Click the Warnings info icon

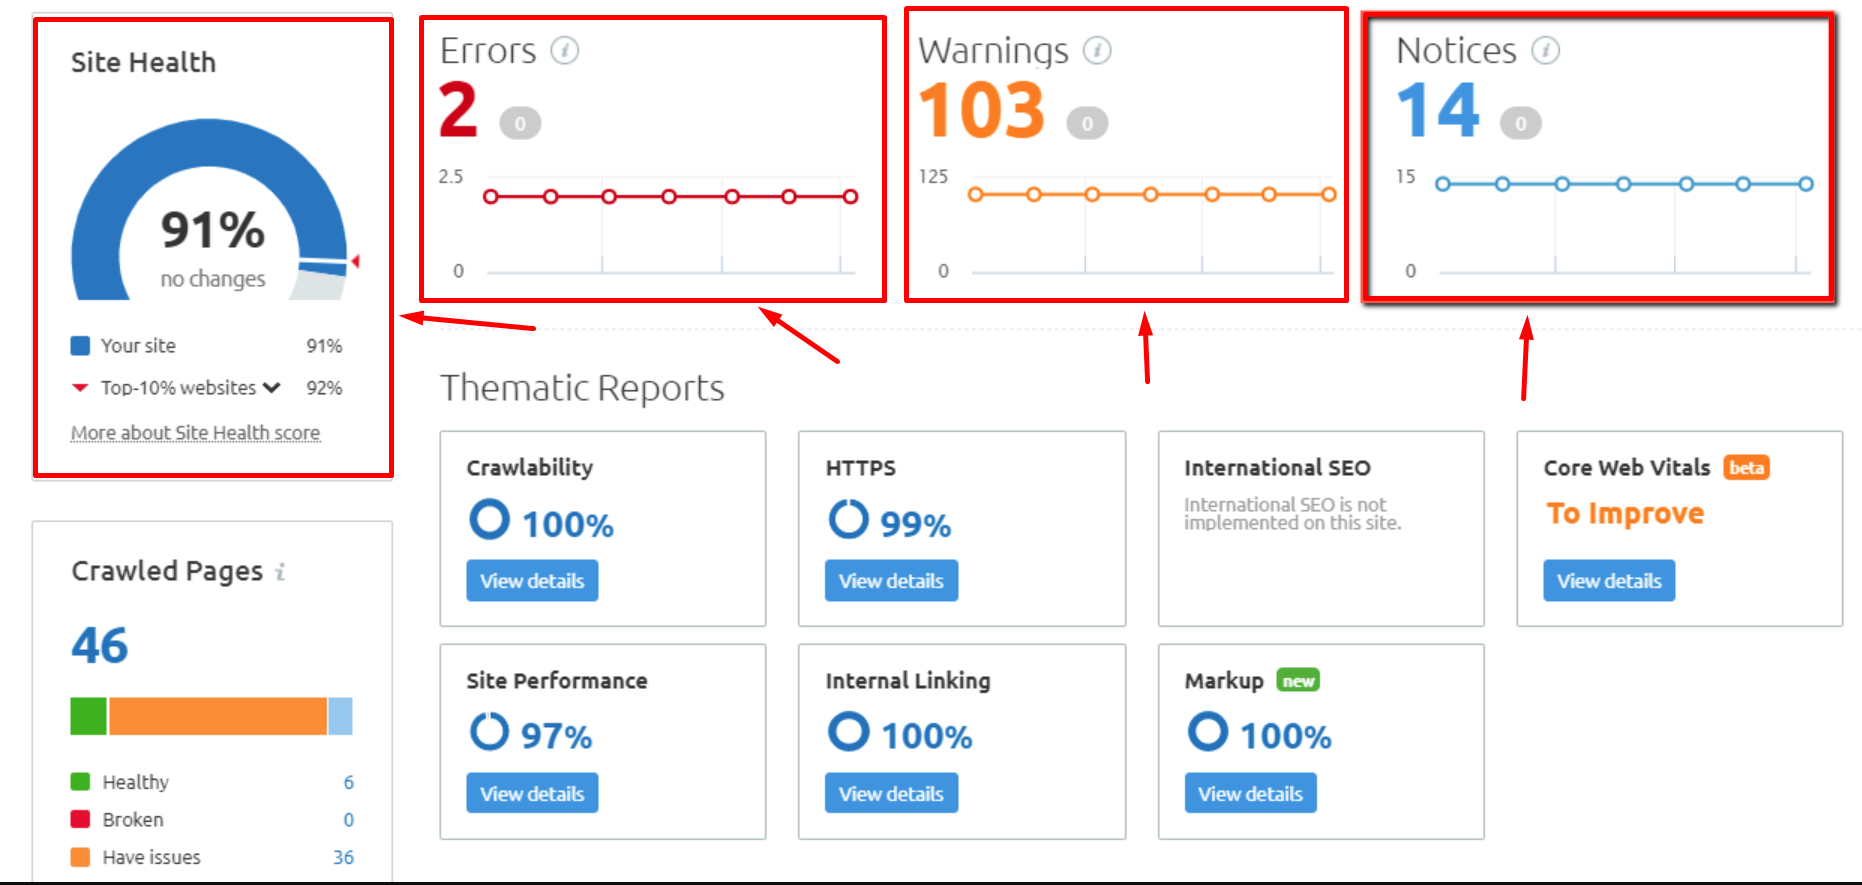click(1097, 50)
